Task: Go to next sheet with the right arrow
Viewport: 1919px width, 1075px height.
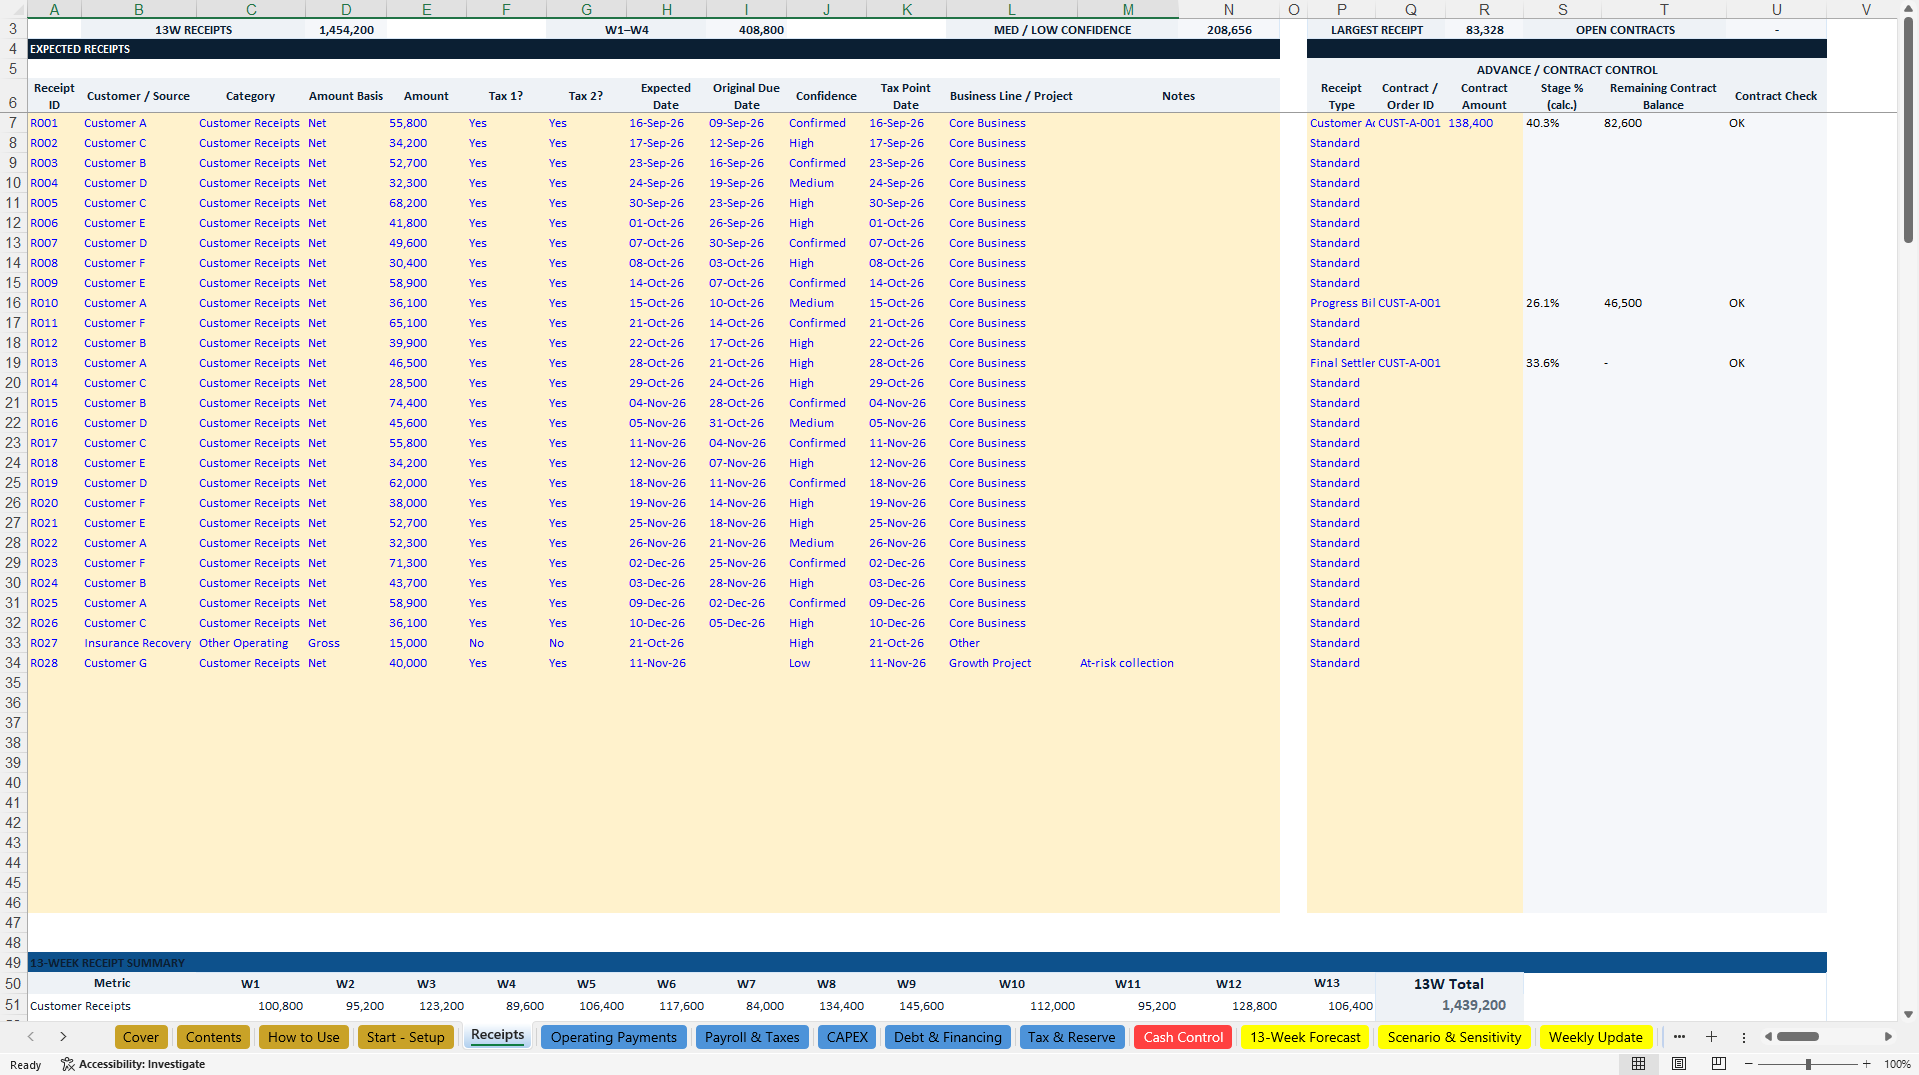Action: tap(63, 1037)
